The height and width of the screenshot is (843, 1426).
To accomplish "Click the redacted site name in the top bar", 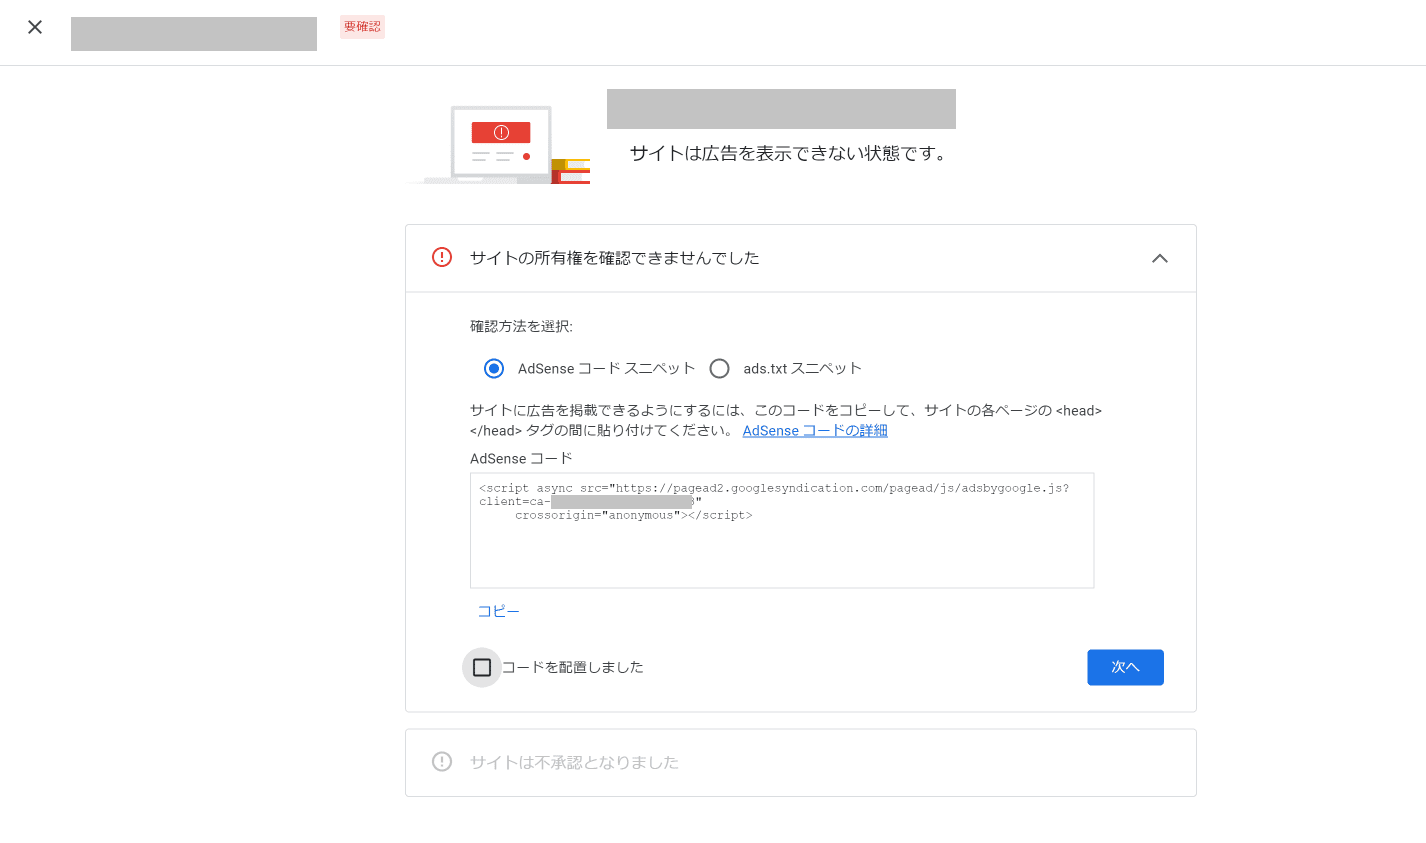I will 194,34.
